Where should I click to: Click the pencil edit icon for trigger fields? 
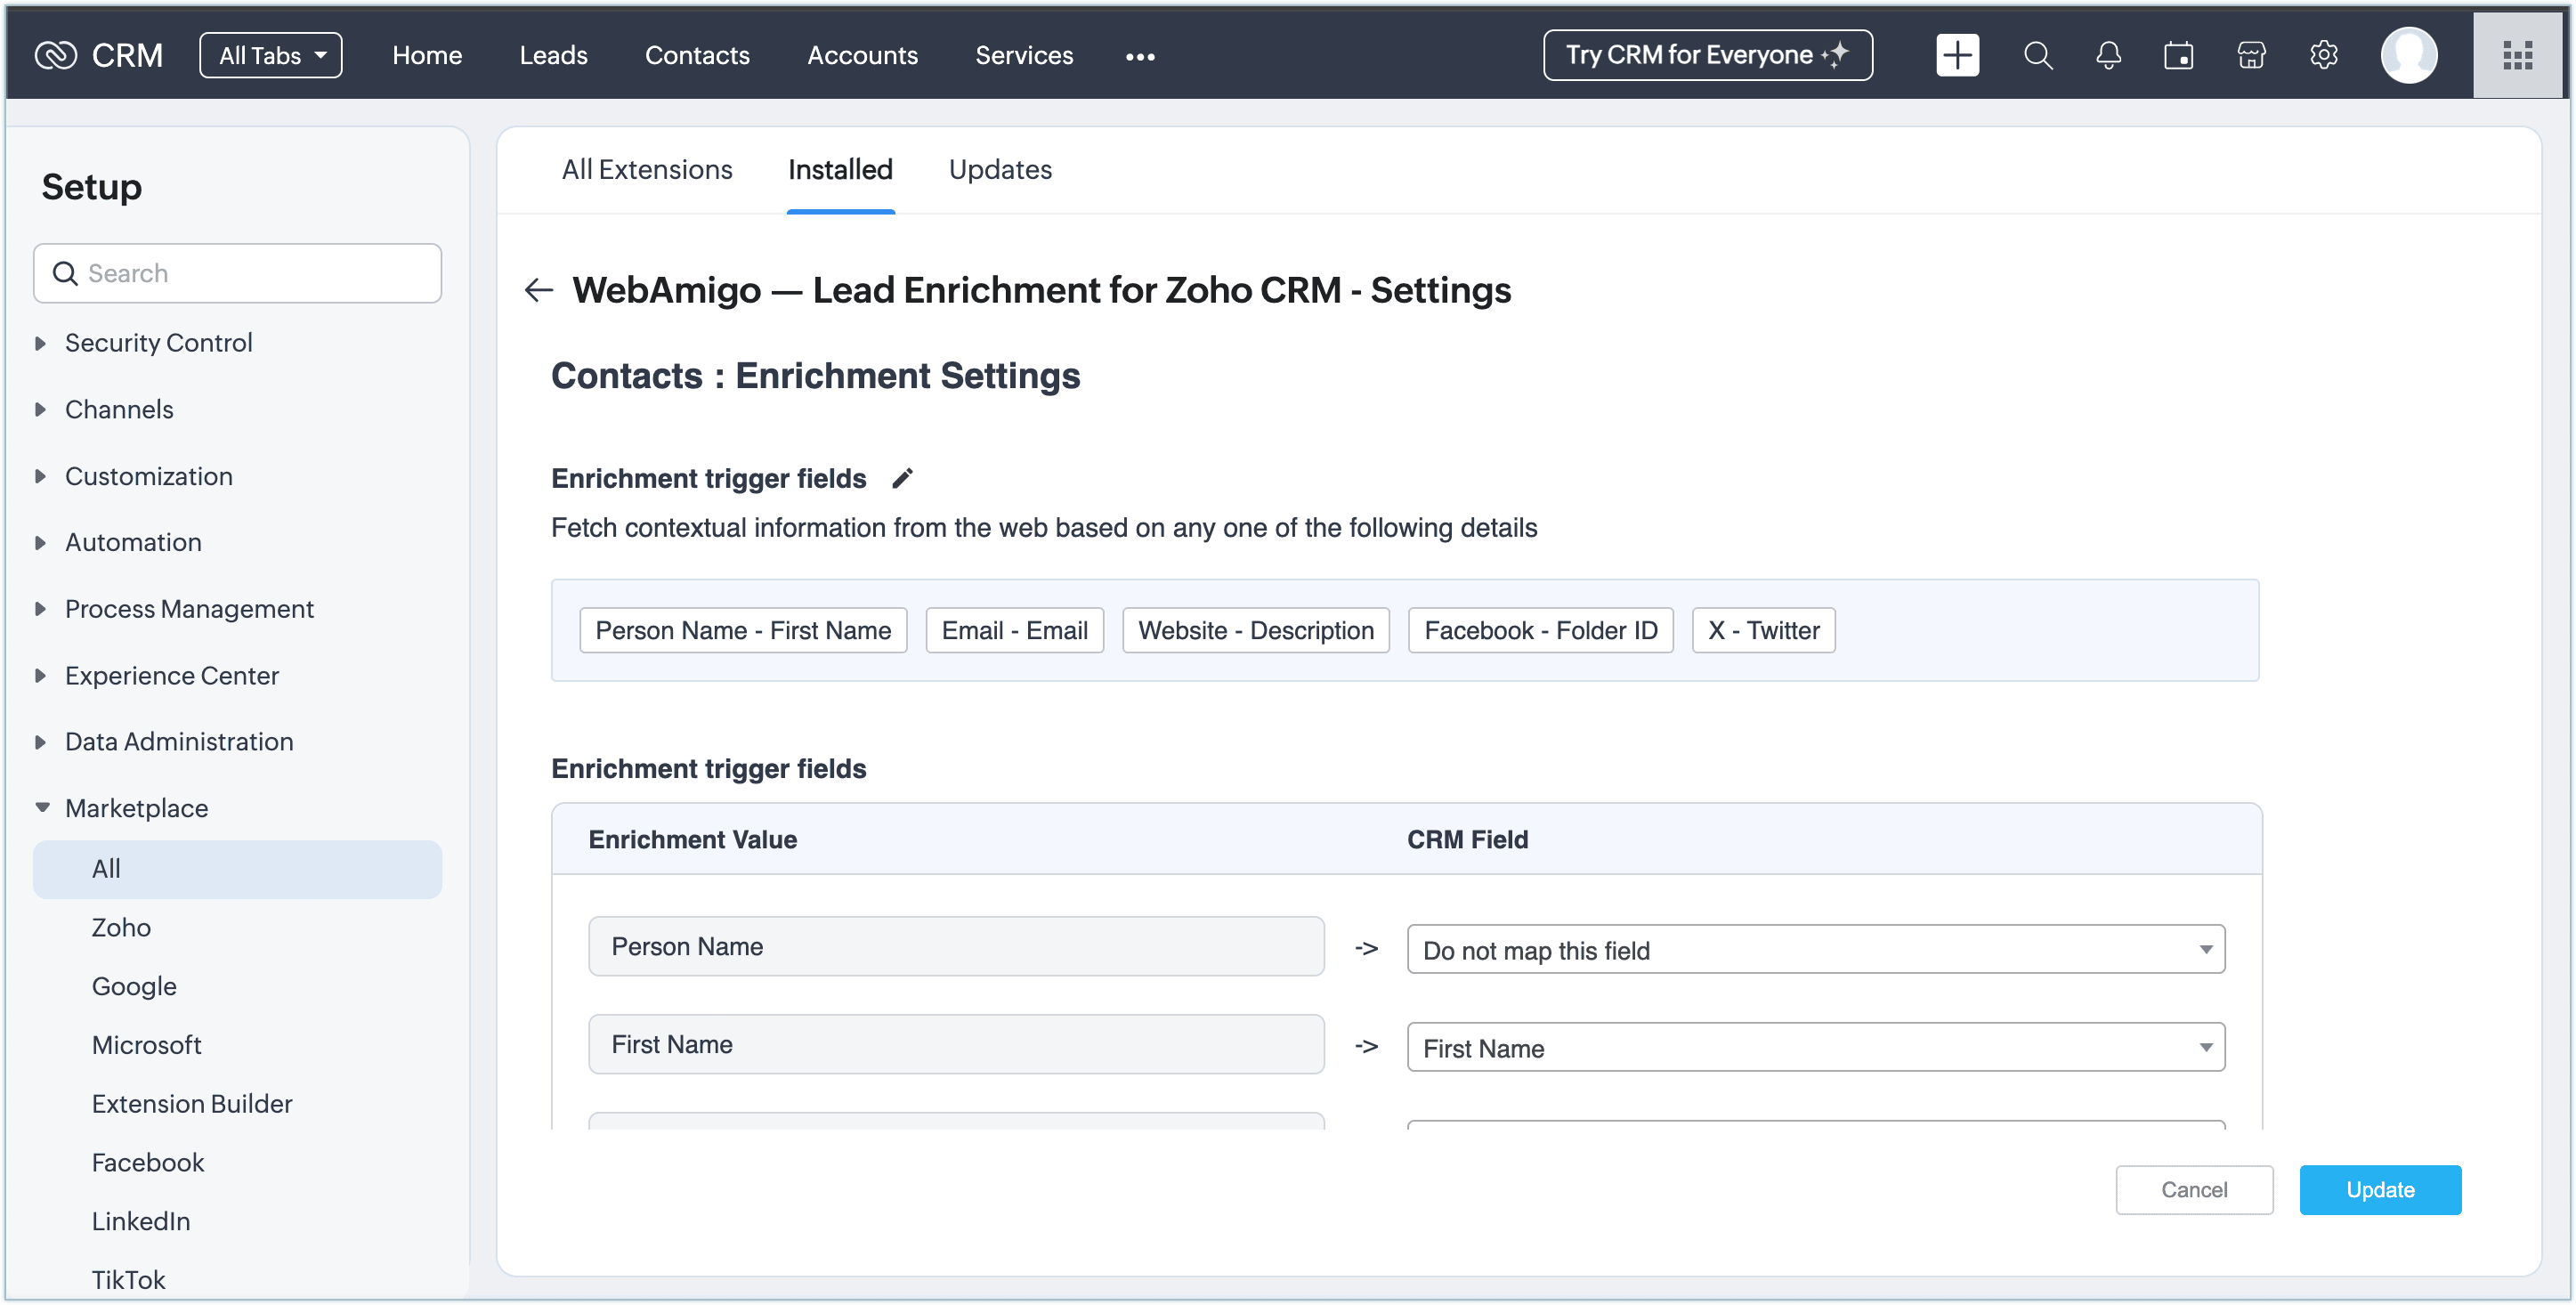902,478
